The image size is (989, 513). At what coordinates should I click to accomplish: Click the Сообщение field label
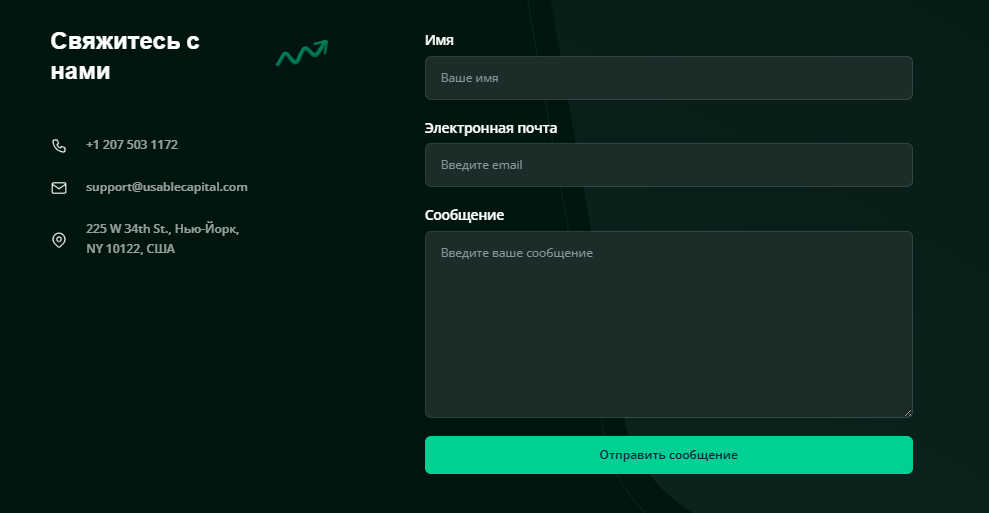pos(464,215)
